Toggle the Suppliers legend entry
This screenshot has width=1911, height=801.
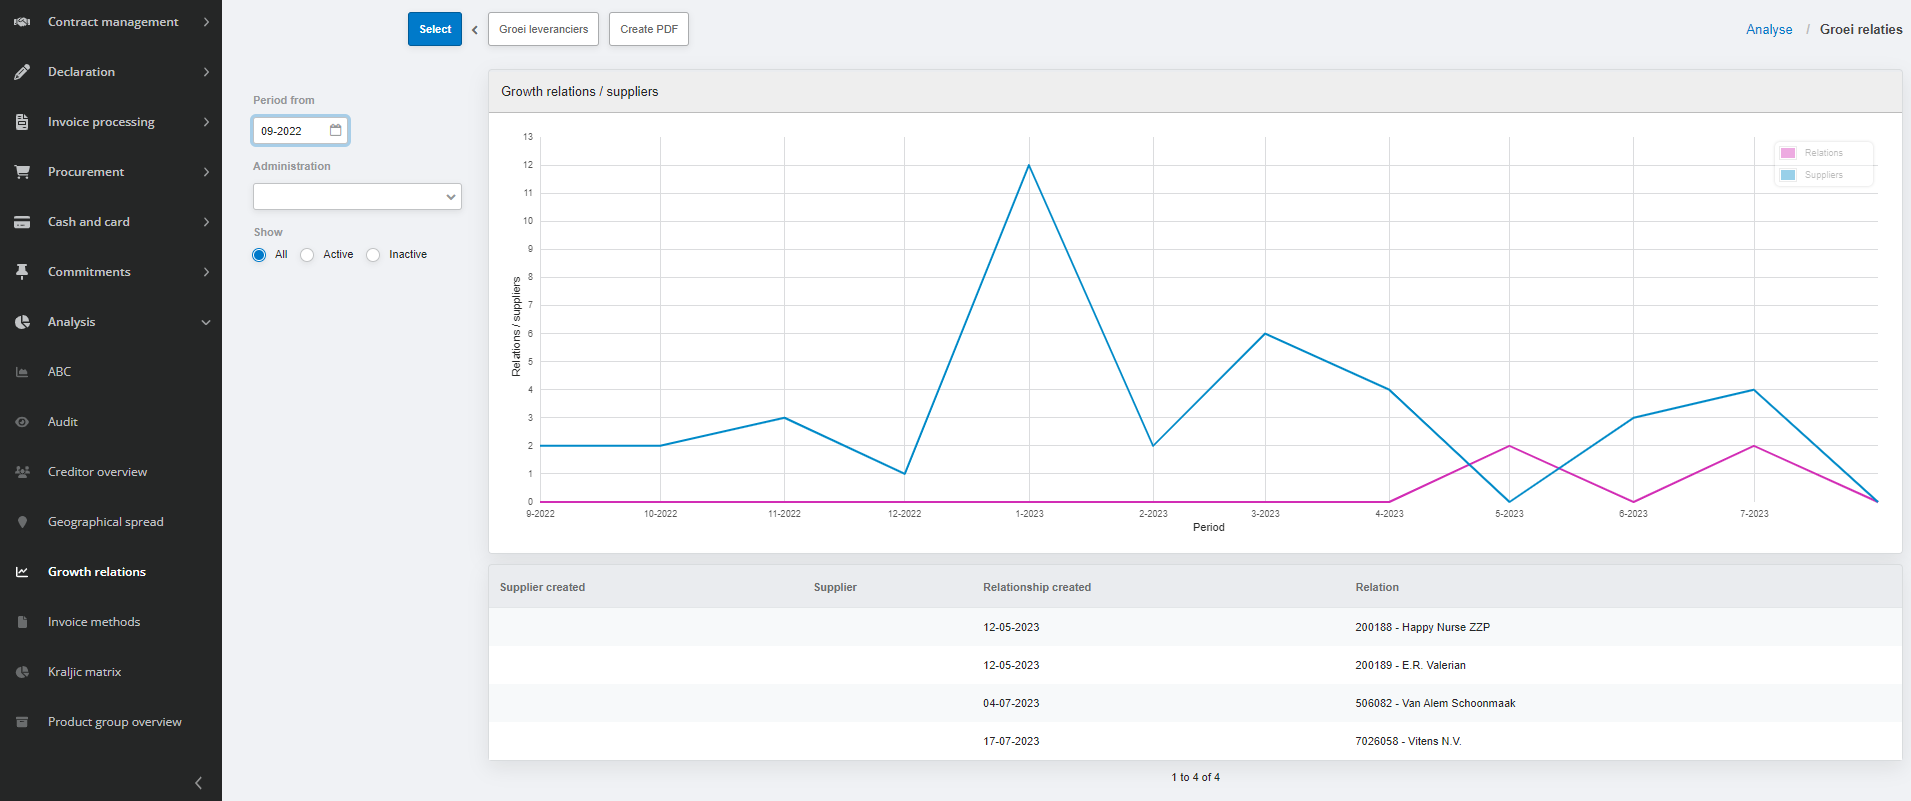click(x=1824, y=175)
